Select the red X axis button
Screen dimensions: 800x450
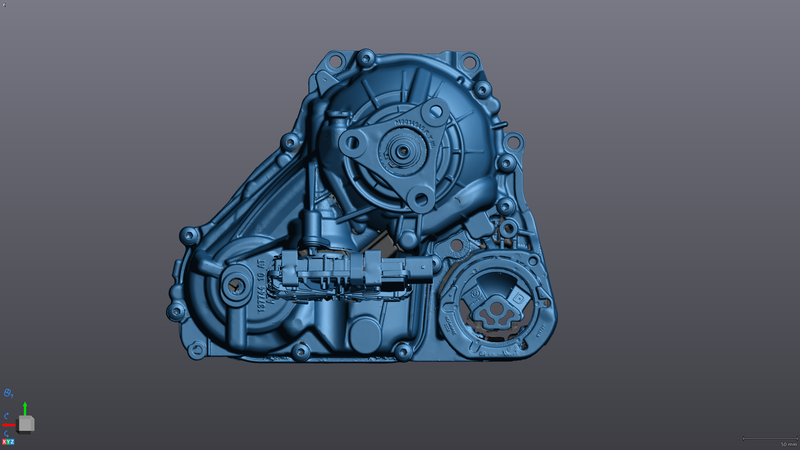tap(4, 441)
